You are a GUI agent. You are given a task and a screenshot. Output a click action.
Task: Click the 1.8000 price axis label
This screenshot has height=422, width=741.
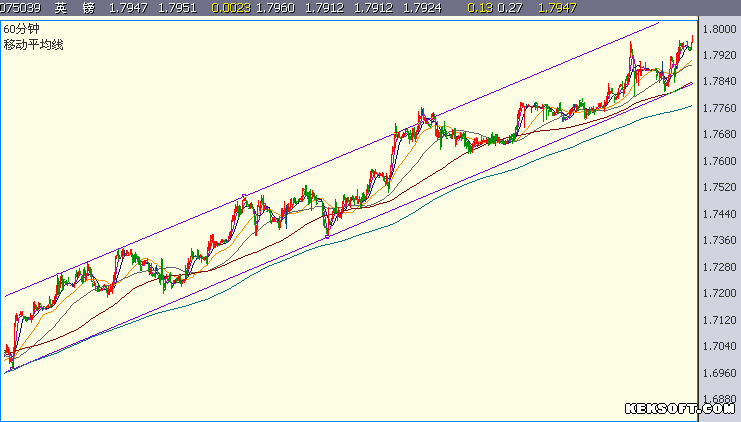pos(719,29)
